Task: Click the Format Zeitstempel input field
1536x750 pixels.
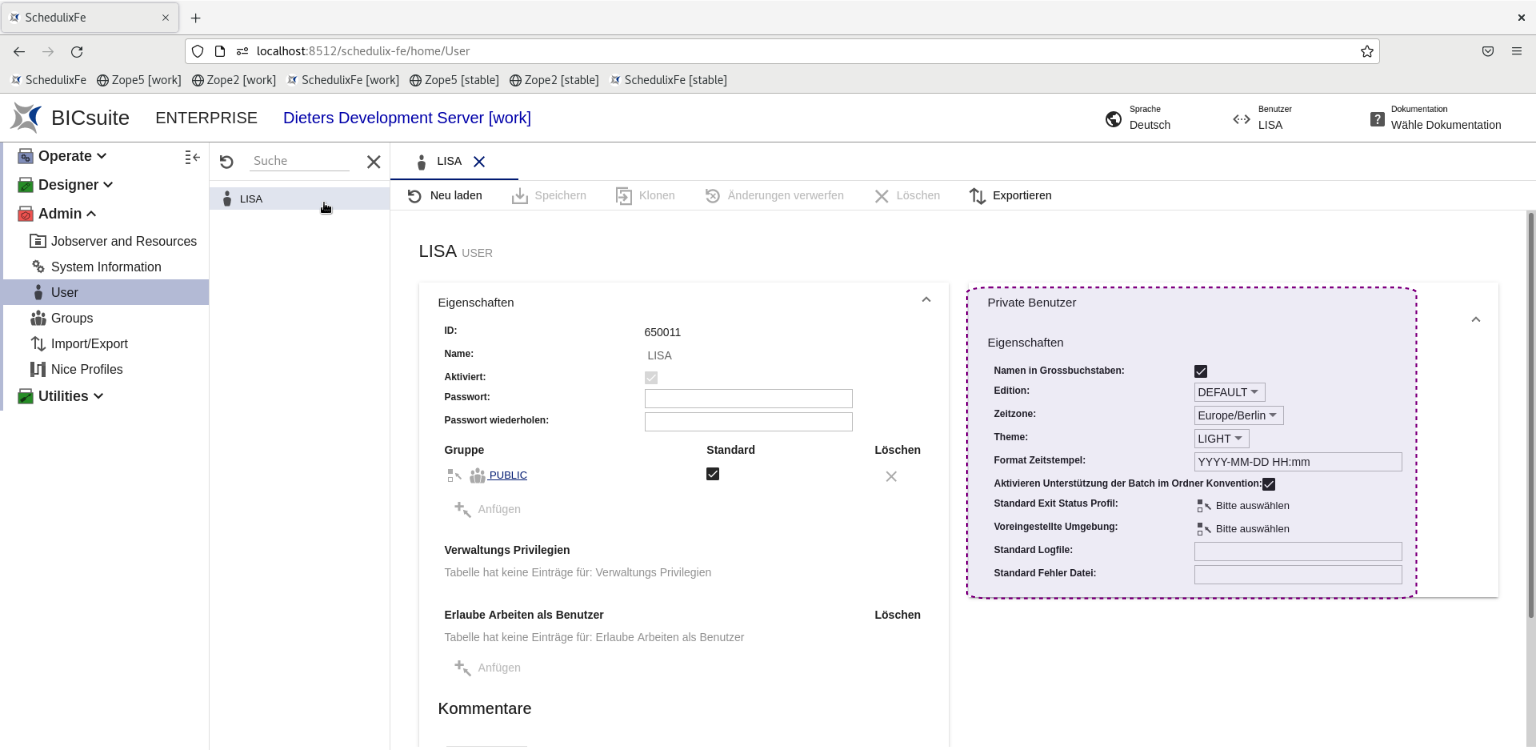Action: pyautogui.click(x=1297, y=462)
